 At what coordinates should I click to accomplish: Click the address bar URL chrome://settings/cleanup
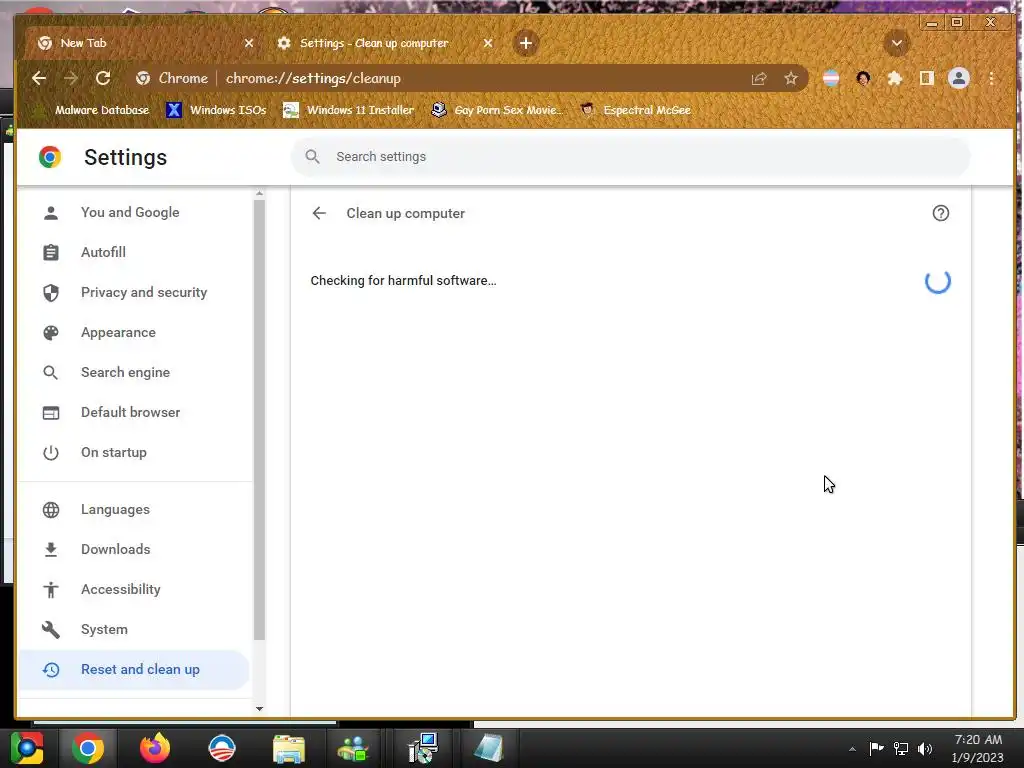[313, 78]
